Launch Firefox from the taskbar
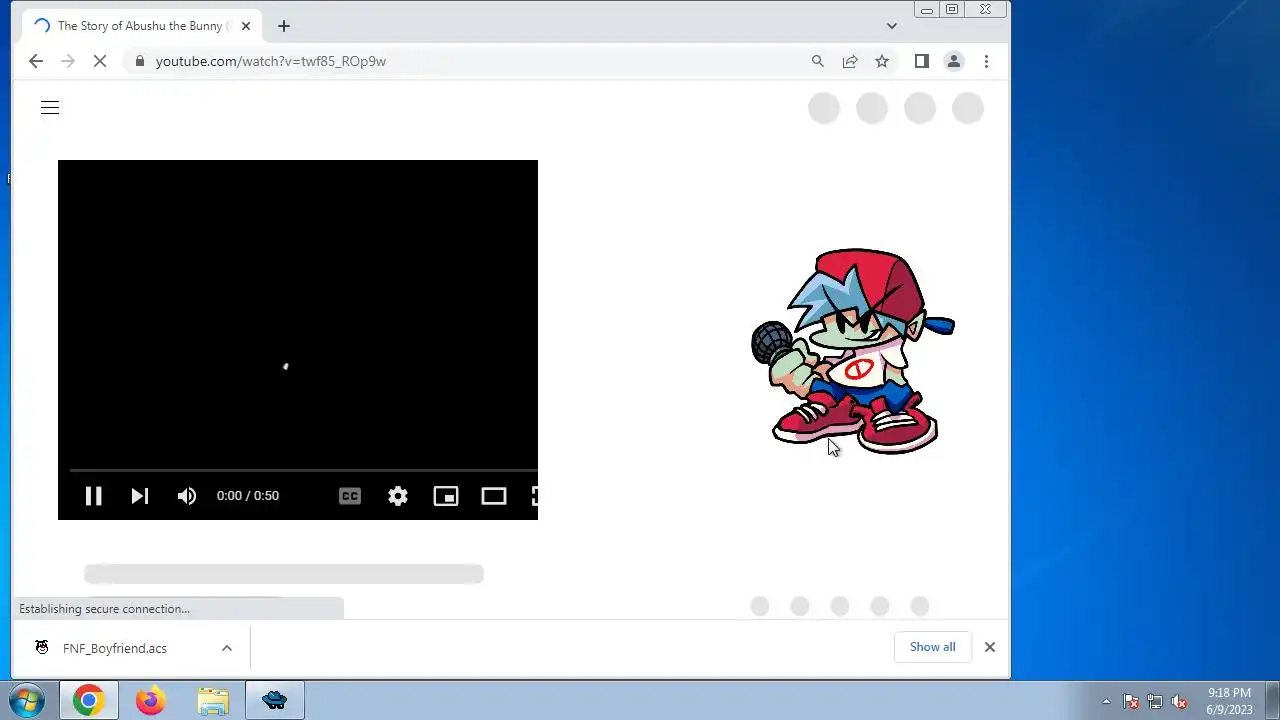Screen dimensions: 1280x720 [x=151, y=701]
